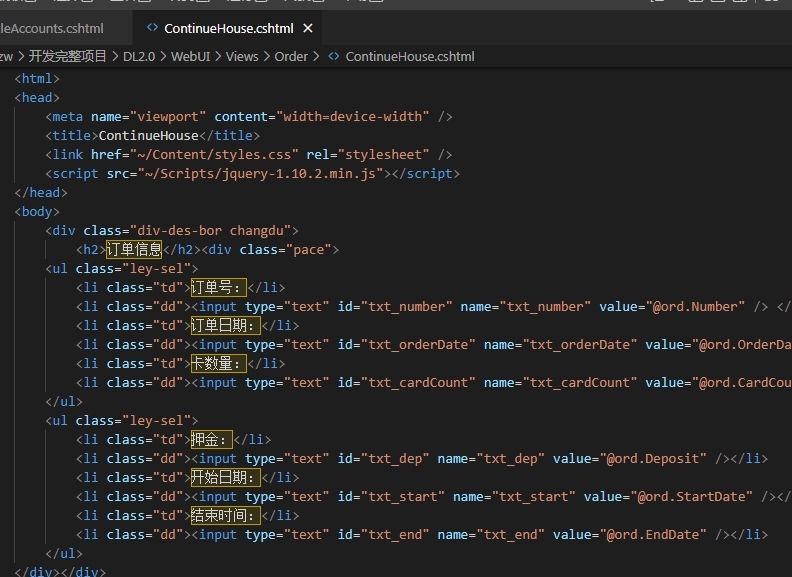Click the ContinueHouse.cshtml breadcrumb file name
Screen dimensions: 792x577
410,57
